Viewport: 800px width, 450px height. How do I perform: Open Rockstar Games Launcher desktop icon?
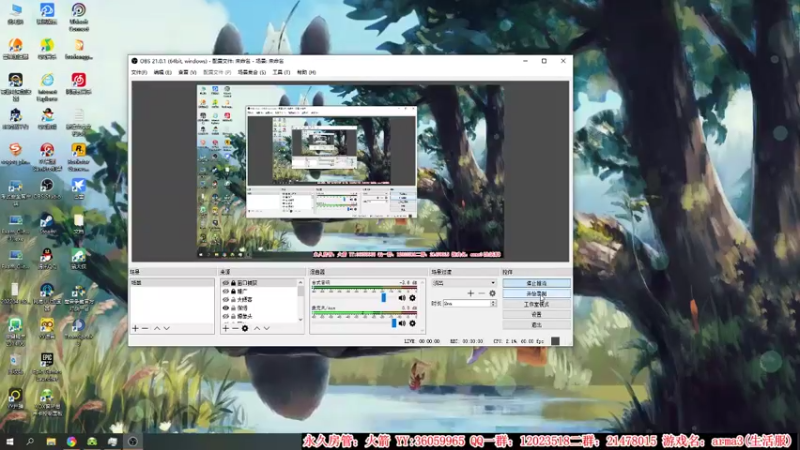click(x=79, y=157)
